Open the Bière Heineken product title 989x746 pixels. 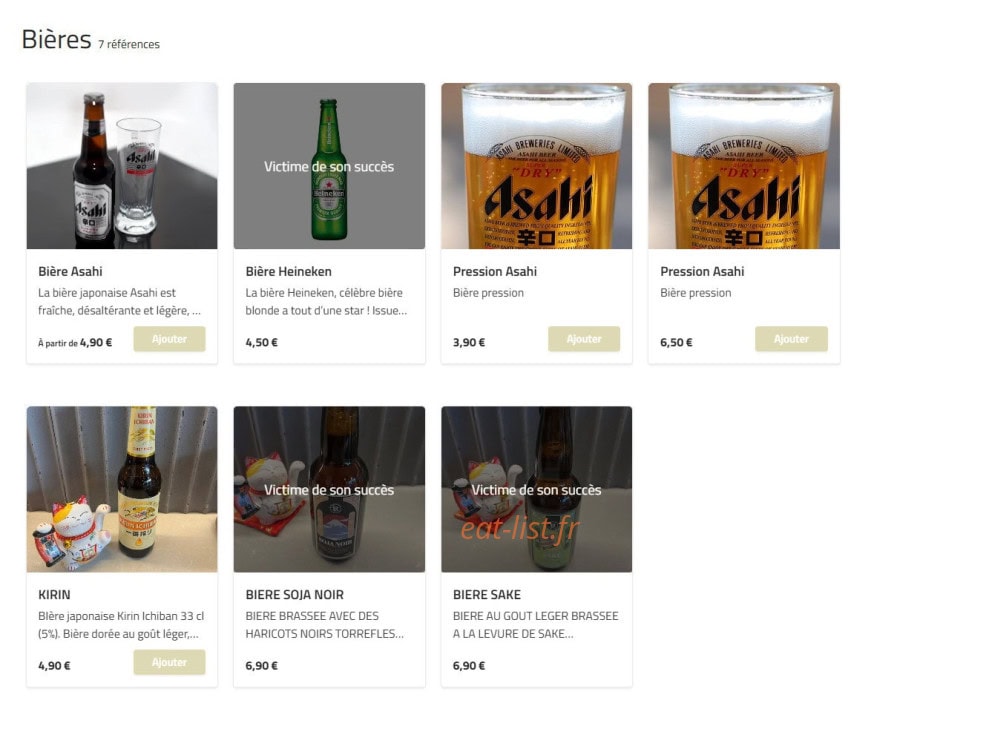(x=288, y=272)
